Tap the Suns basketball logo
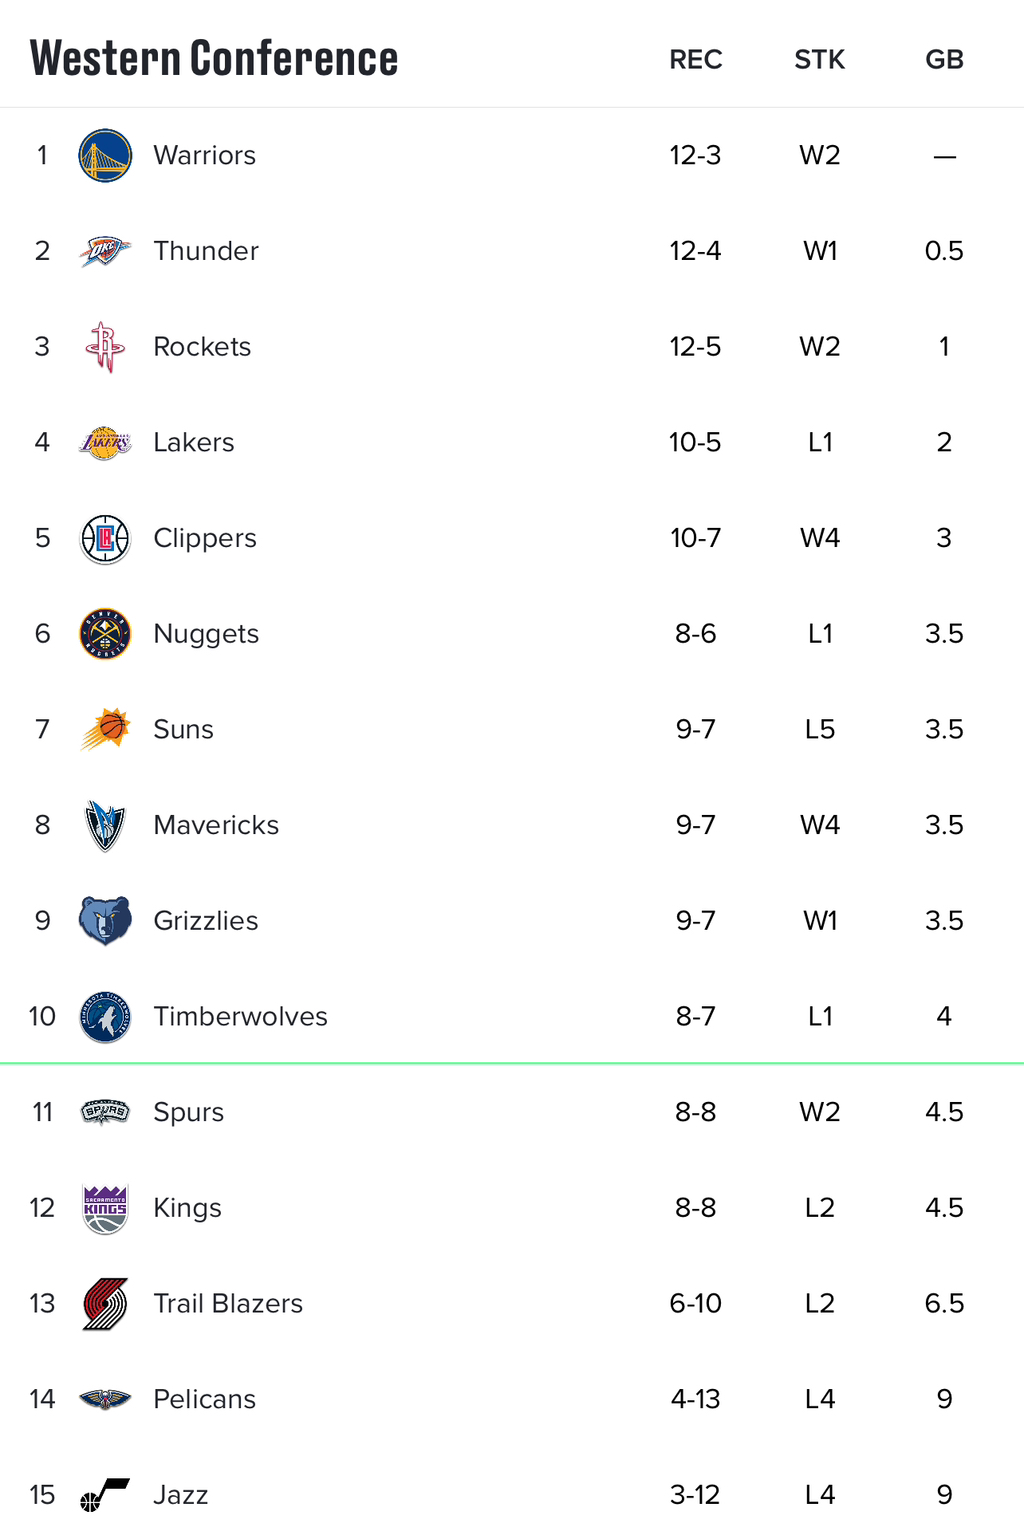The image size is (1024, 1527). [105, 729]
